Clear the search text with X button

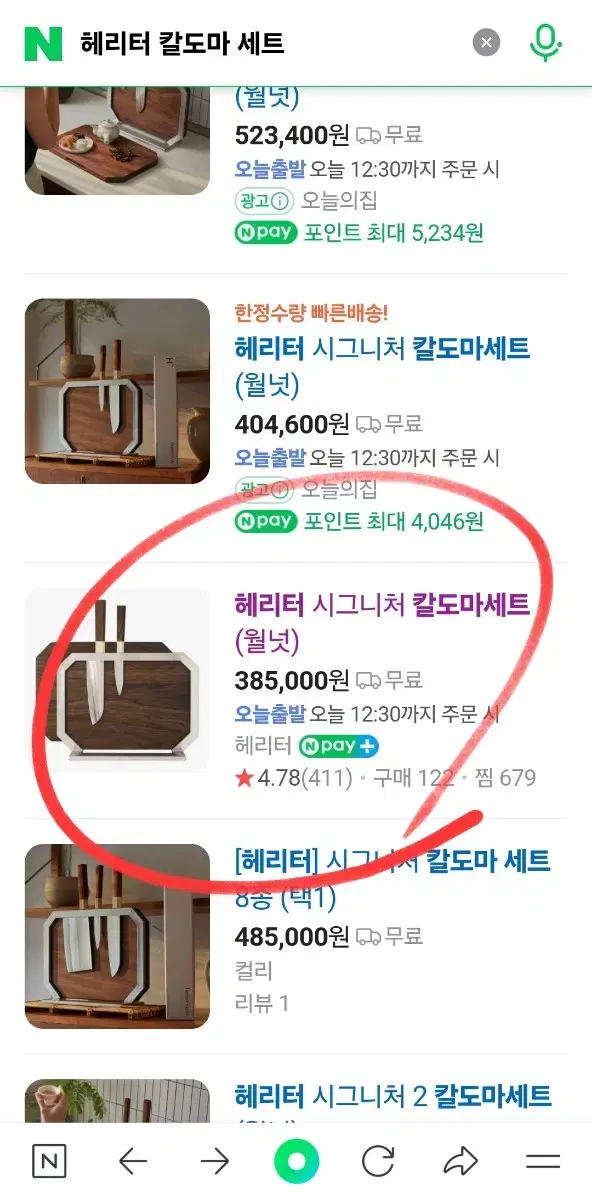486,43
